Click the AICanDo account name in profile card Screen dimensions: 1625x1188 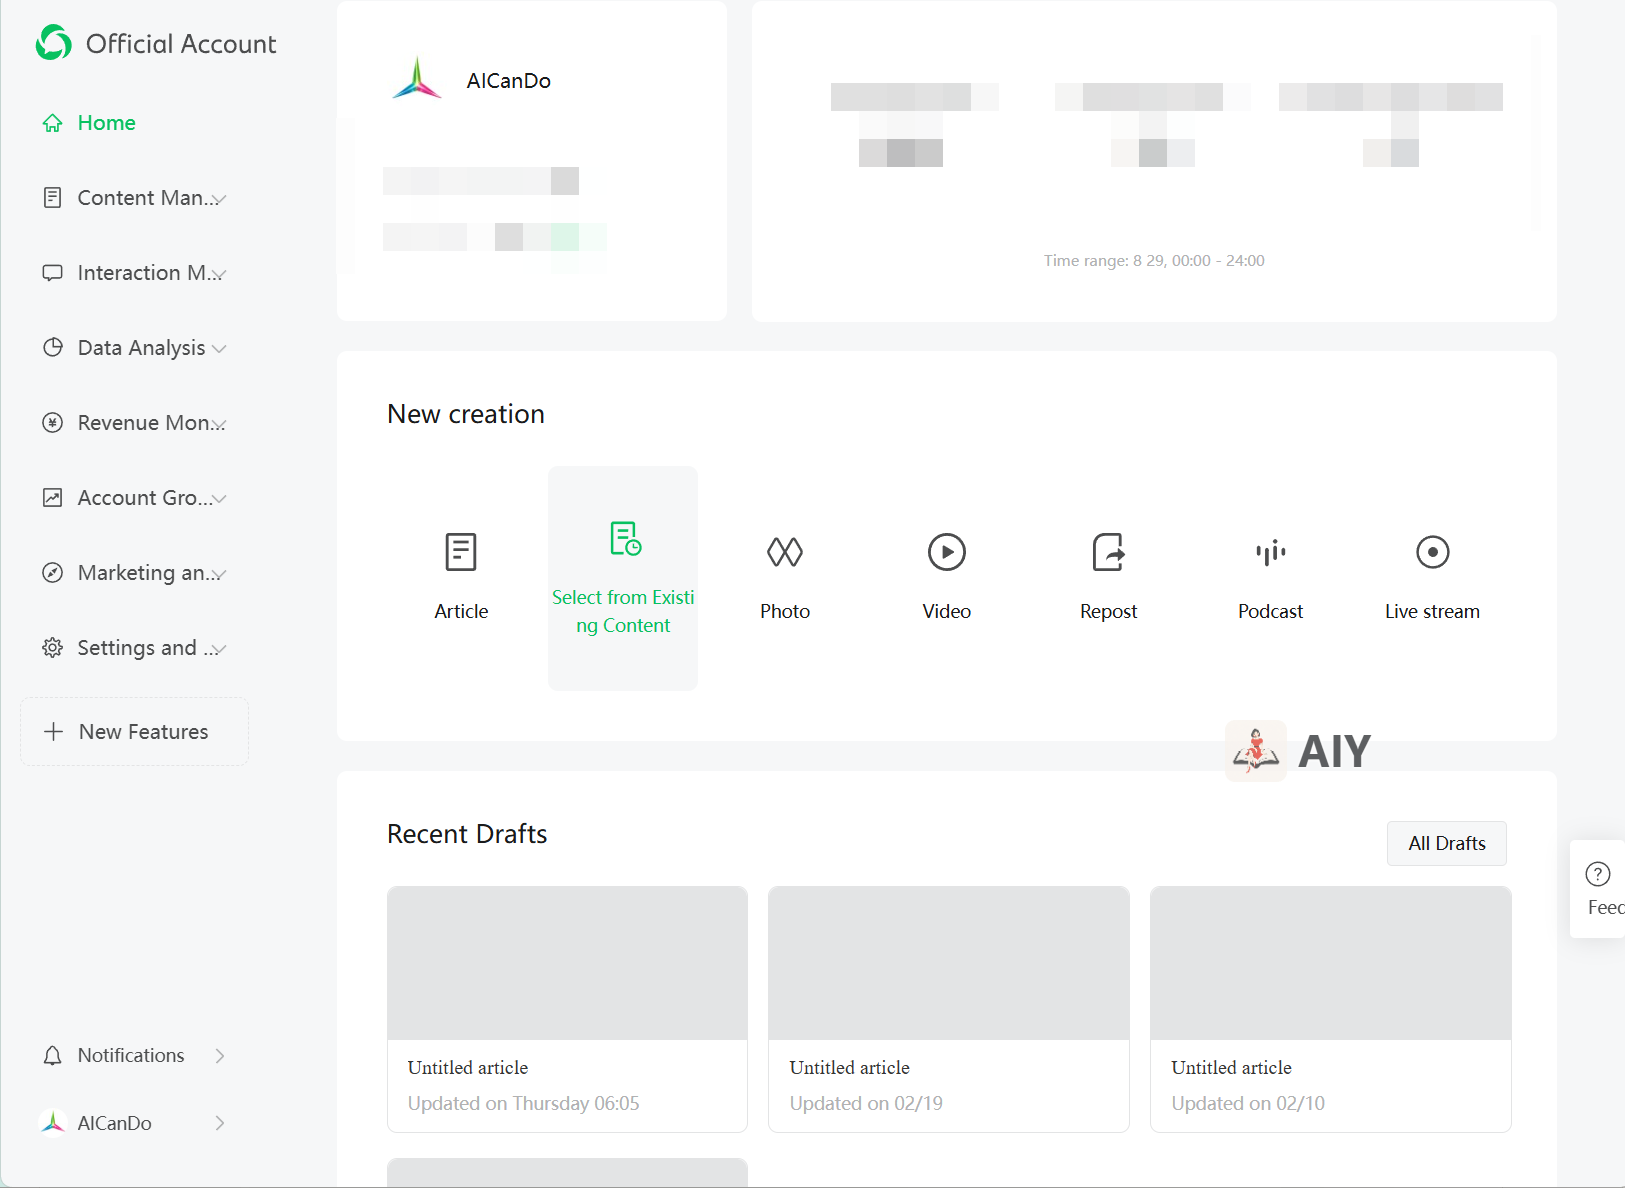tap(509, 81)
